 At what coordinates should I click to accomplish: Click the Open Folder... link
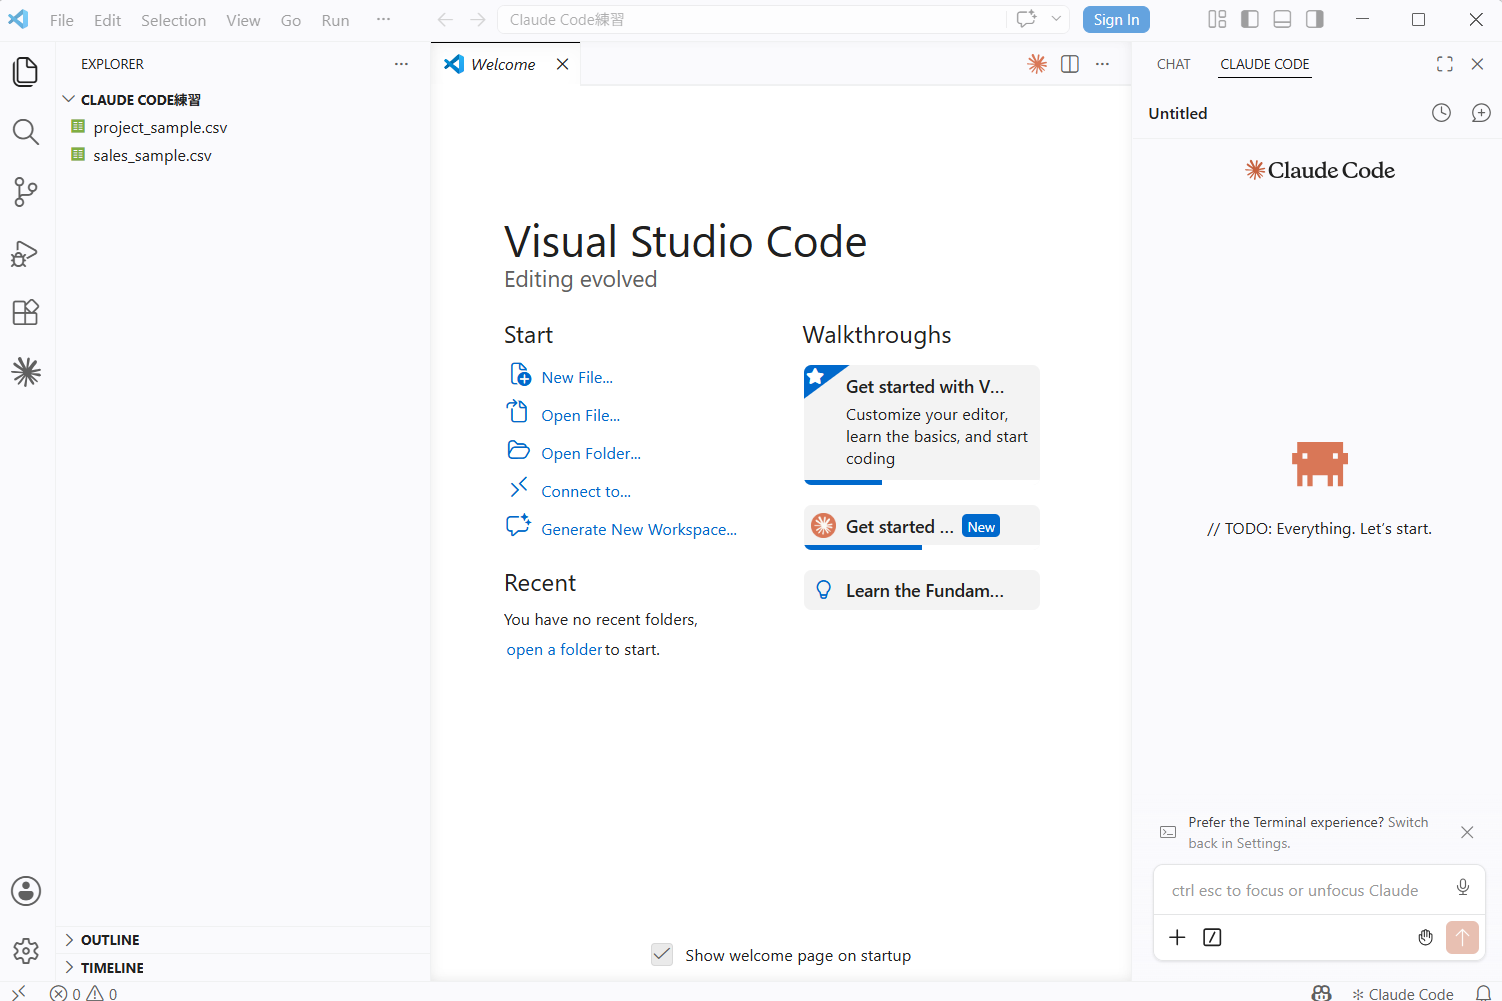(591, 453)
